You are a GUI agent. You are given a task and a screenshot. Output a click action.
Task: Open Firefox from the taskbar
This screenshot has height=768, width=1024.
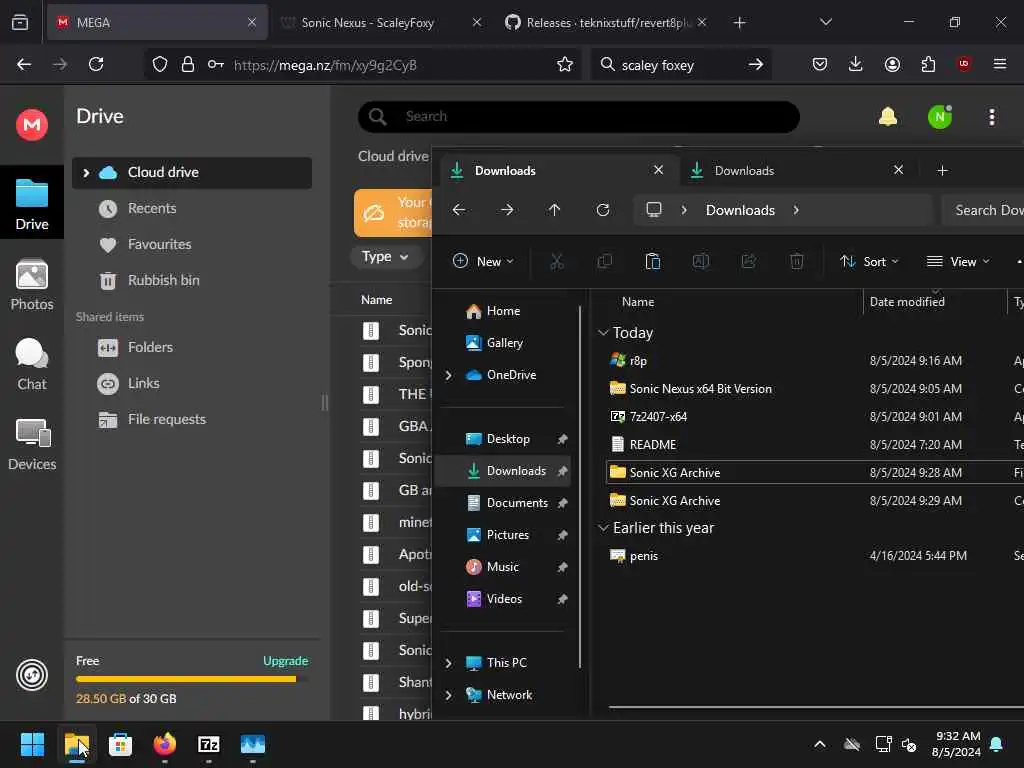click(165, 744)
